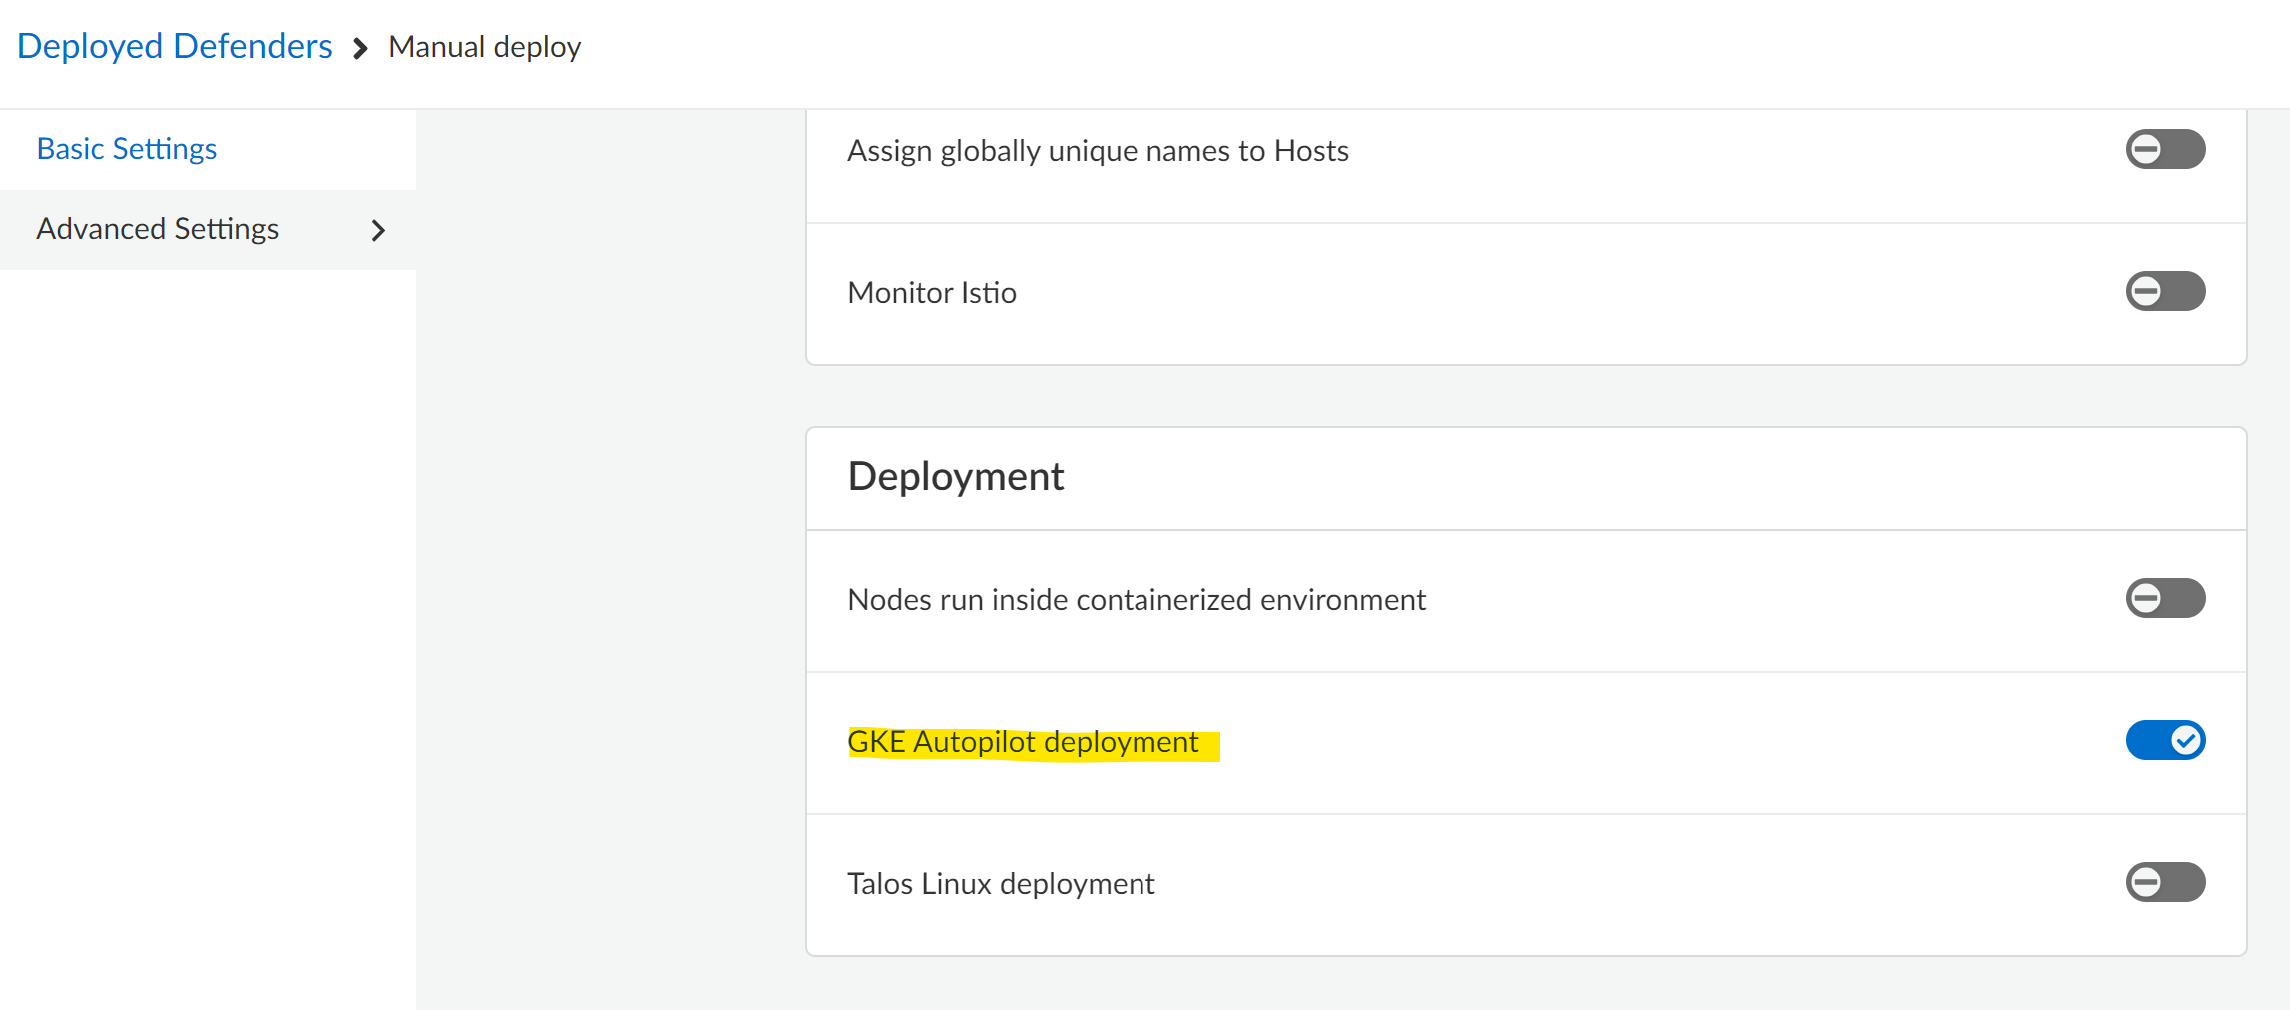Image resolution: width=2290 pixels, height=1010 pixels.
Task: Open the Deployed Defenders breadcrumb link
Action: pos(174,46)
